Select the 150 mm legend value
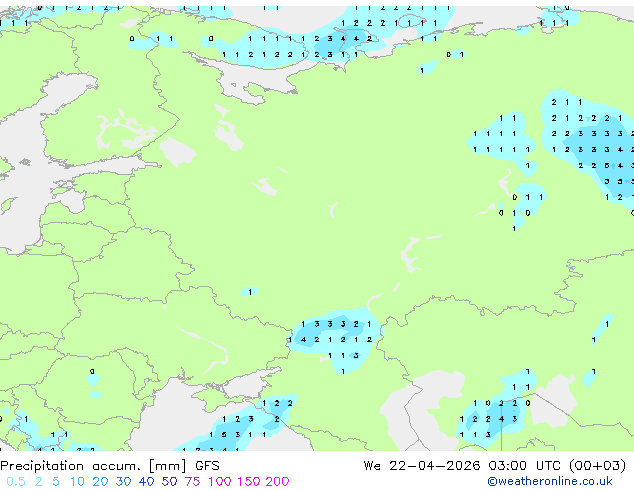Viewport: 634px width, 490px height. pyautogui.click(x=249, y=482)
